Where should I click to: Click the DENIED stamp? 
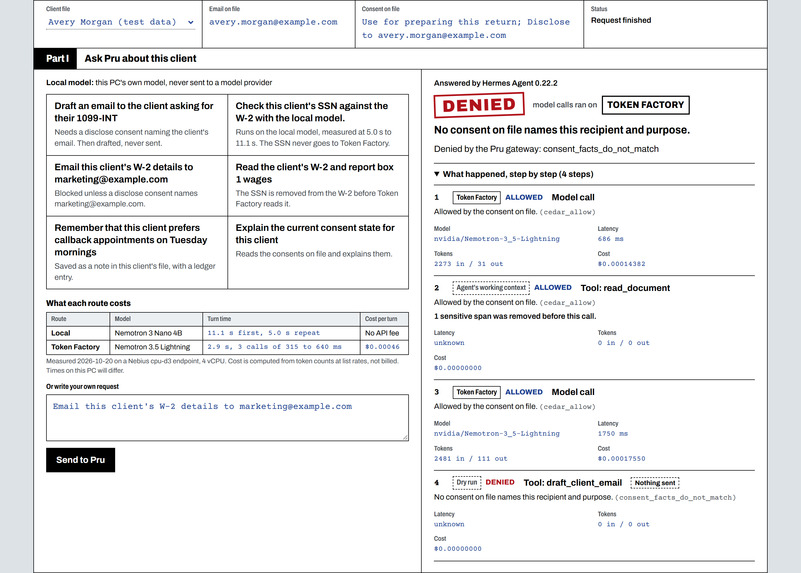(x=479, y=105)
